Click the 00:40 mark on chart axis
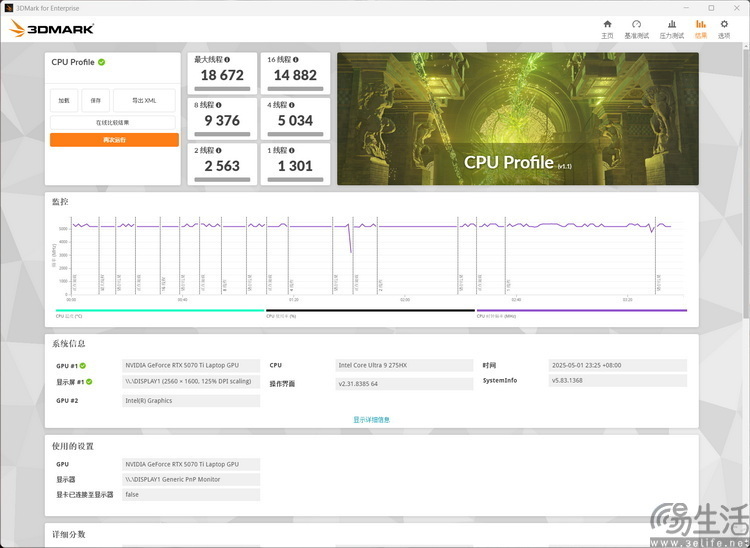The image size is (750, 548). click(182, 300)
